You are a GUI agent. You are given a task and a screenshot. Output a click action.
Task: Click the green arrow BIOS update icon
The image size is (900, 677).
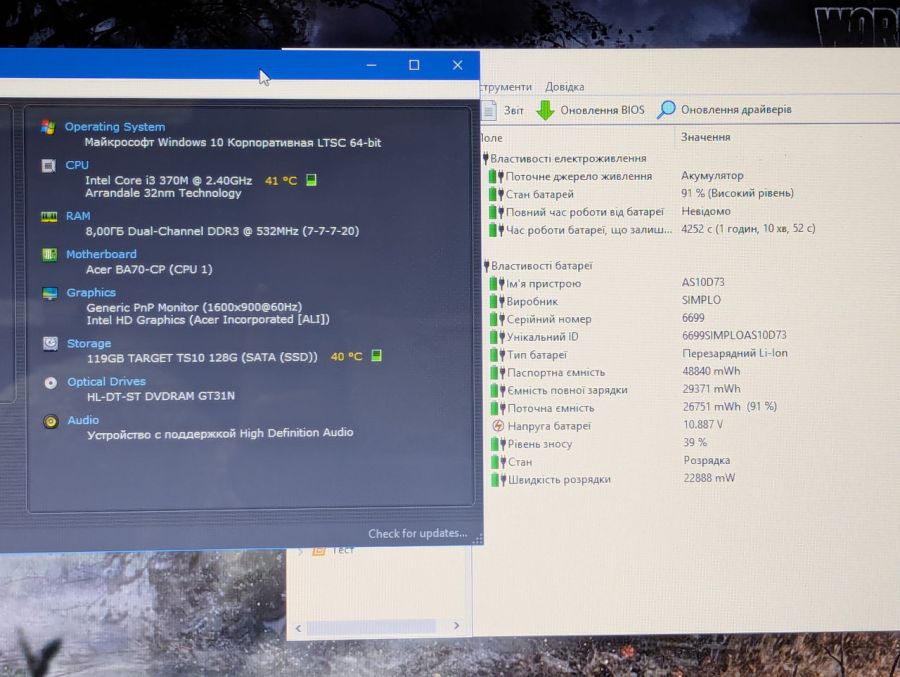click(x=545, y=110)
